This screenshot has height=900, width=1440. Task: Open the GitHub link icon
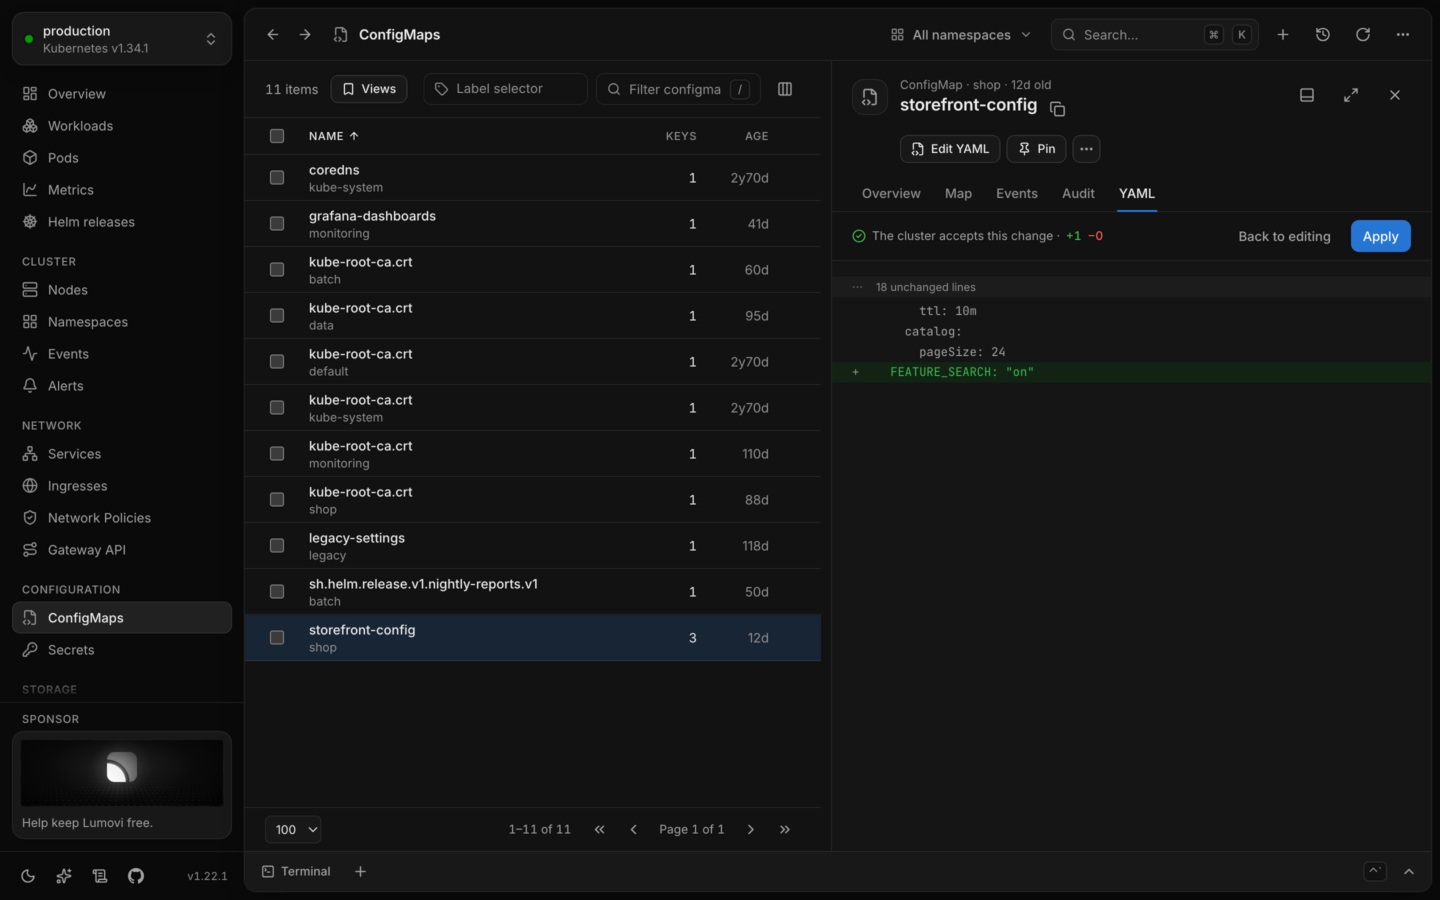click(136, 876)
